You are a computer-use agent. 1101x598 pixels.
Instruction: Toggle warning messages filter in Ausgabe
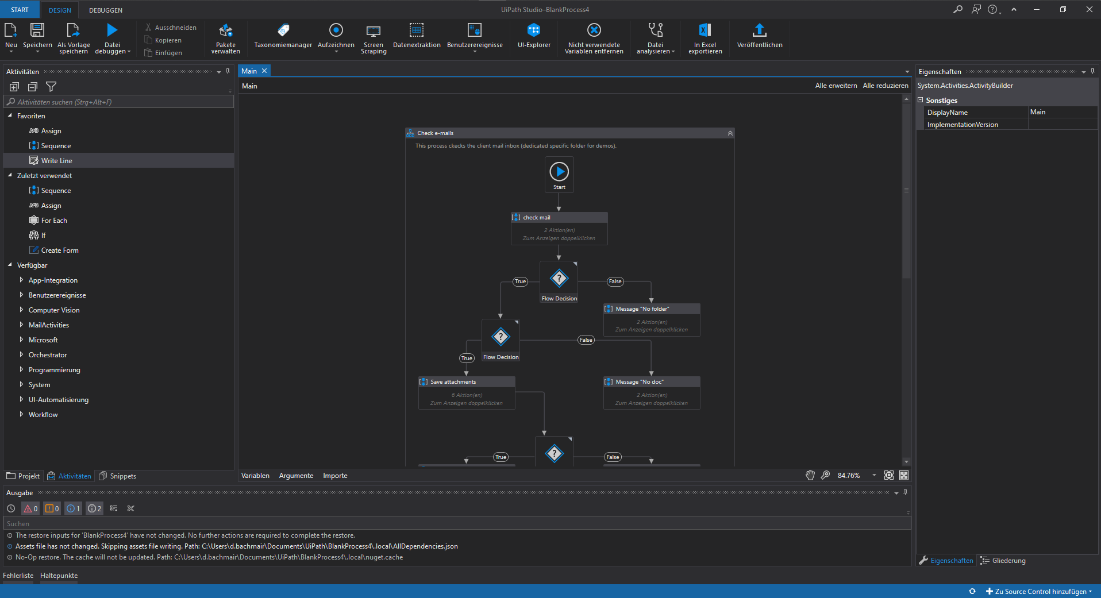tap(52, 508)
